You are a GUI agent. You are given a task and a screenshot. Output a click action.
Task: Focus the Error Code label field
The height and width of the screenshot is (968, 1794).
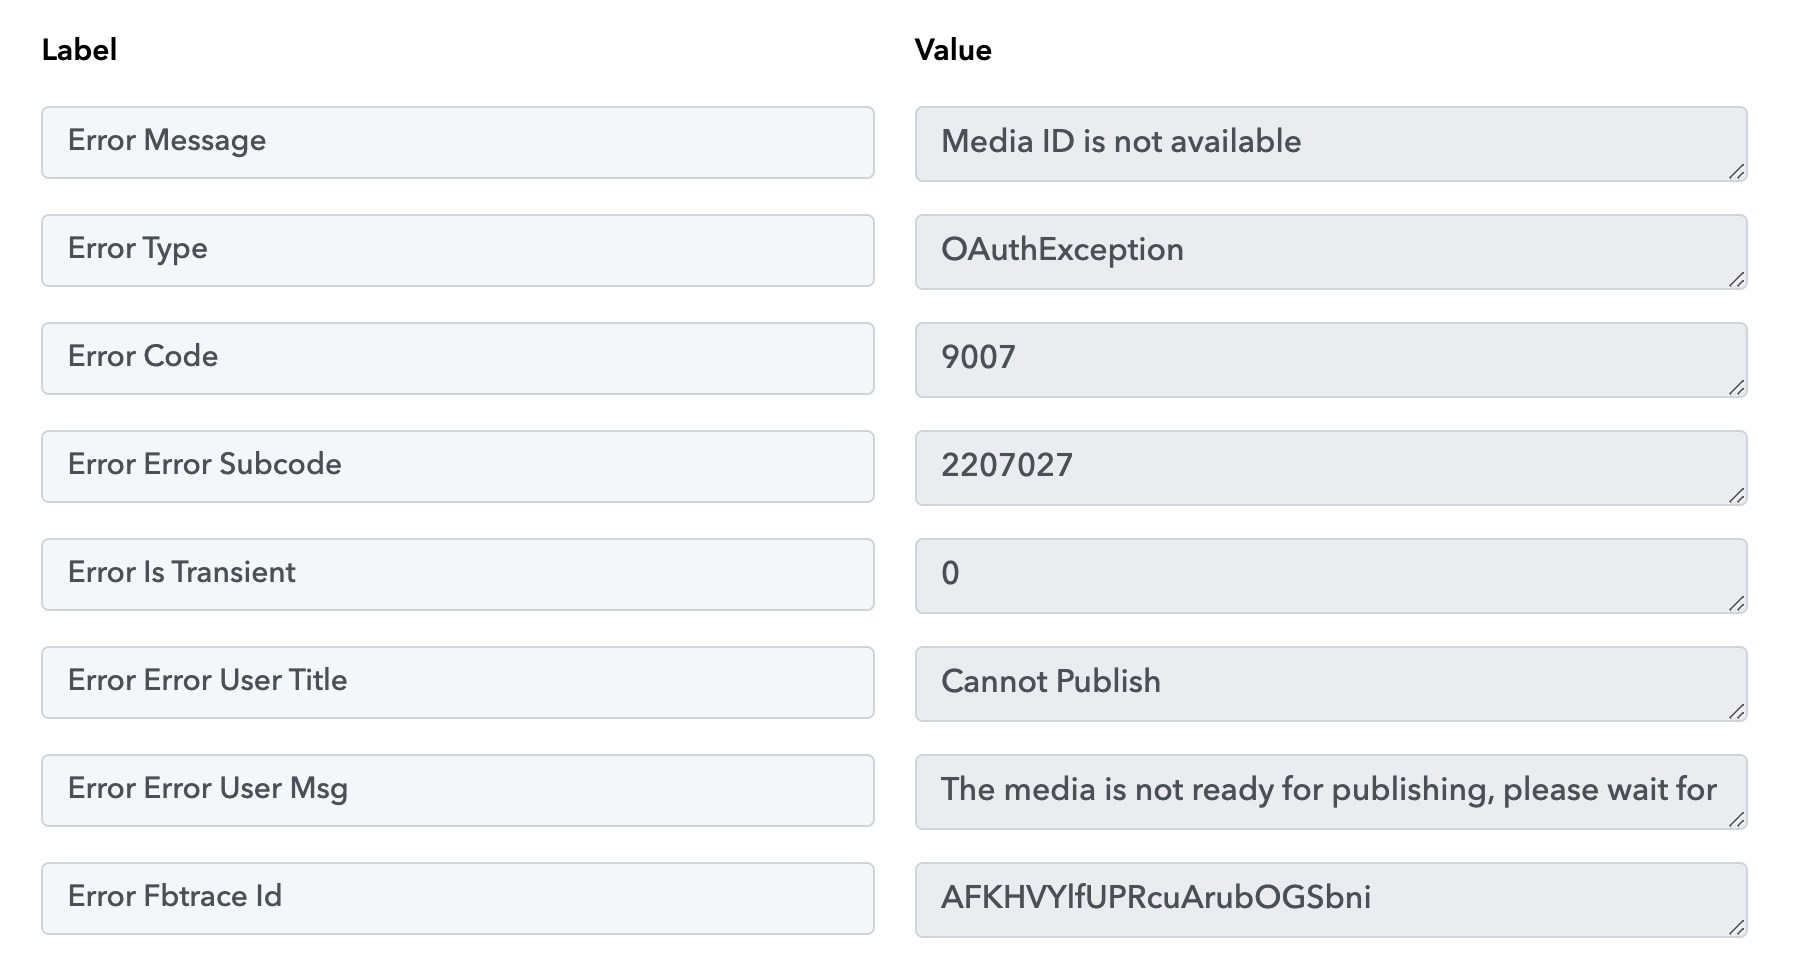point(458,359)
